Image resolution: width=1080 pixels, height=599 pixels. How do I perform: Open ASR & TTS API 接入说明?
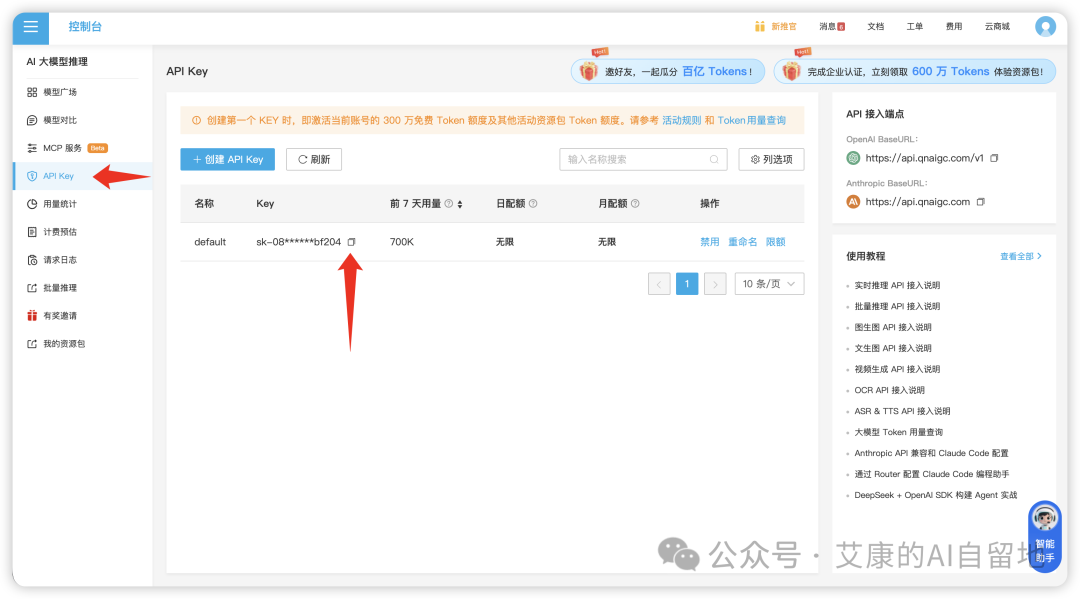point(902,411)
